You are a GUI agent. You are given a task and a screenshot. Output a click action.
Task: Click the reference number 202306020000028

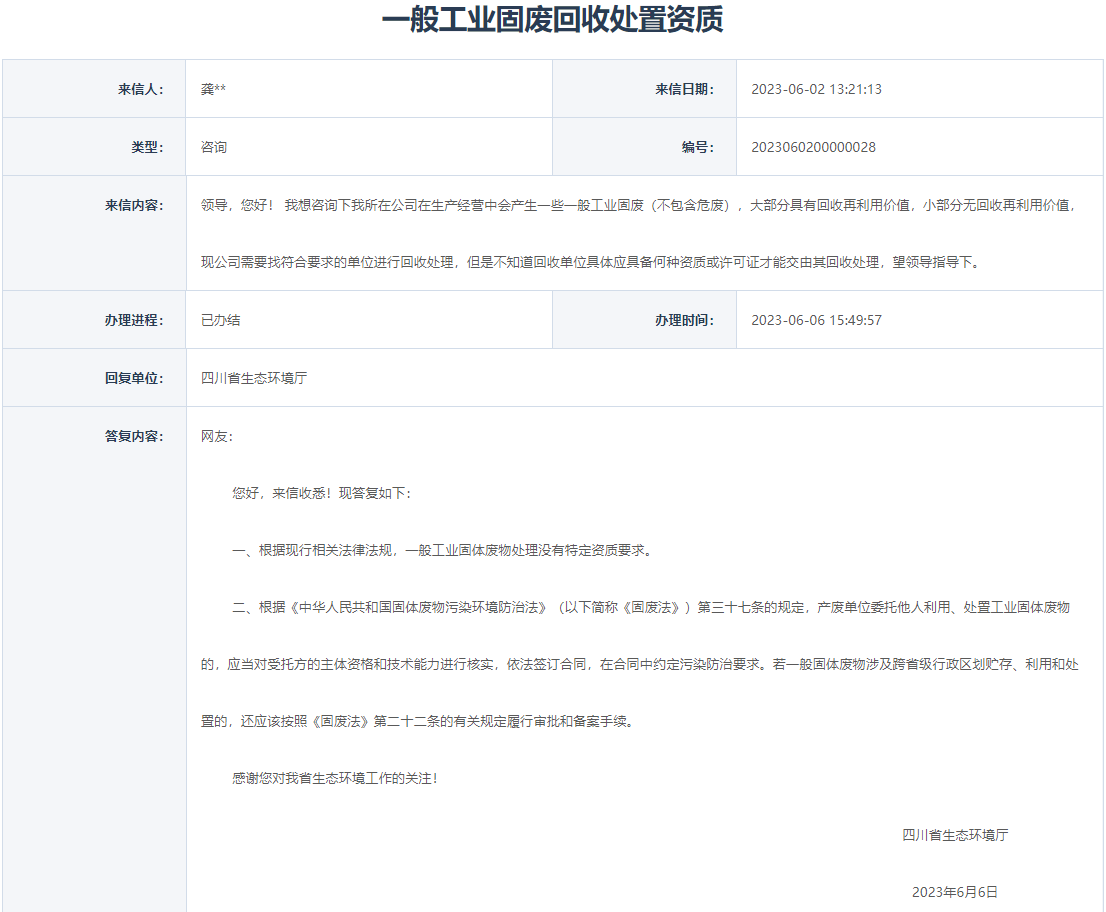813,147
